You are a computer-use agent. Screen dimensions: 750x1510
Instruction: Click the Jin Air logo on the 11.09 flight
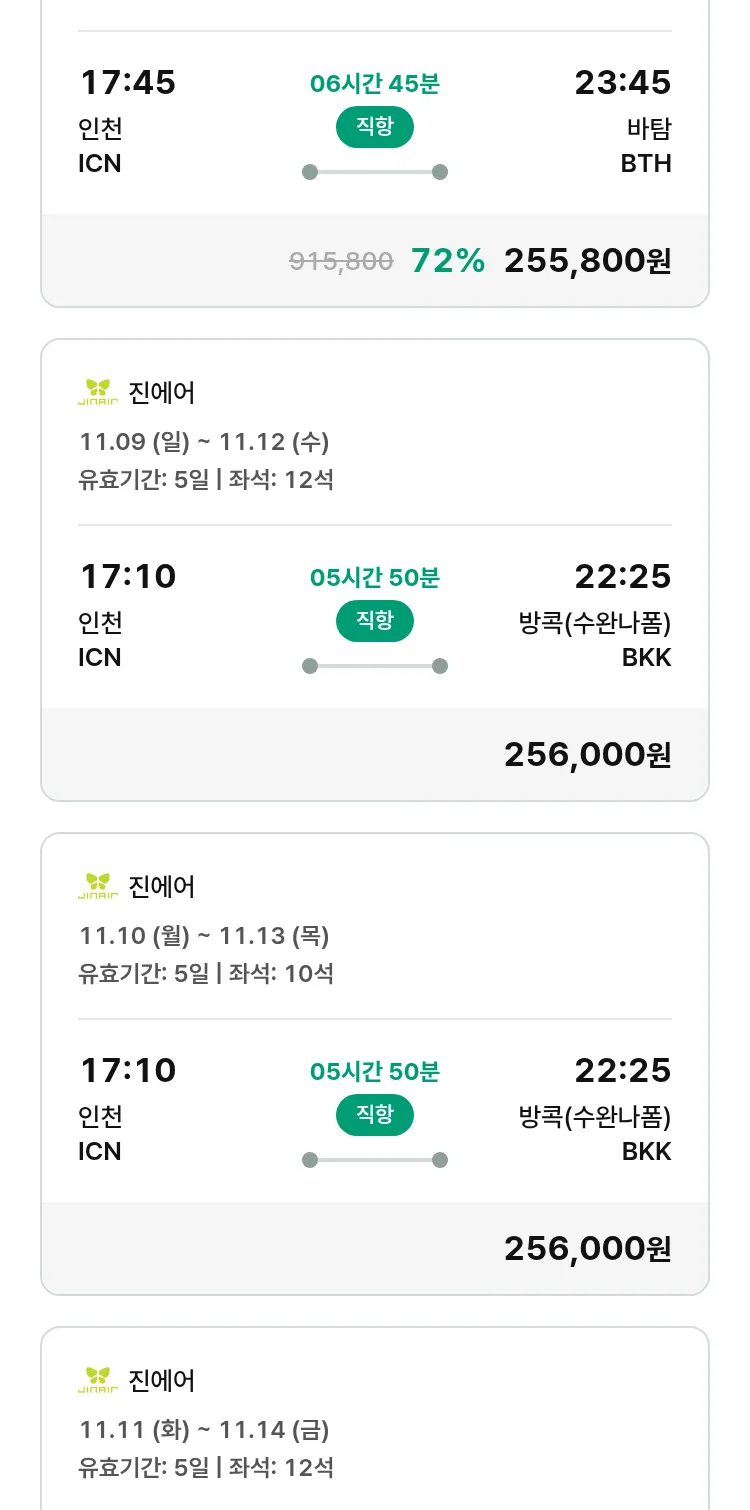[x=98, y=392]
